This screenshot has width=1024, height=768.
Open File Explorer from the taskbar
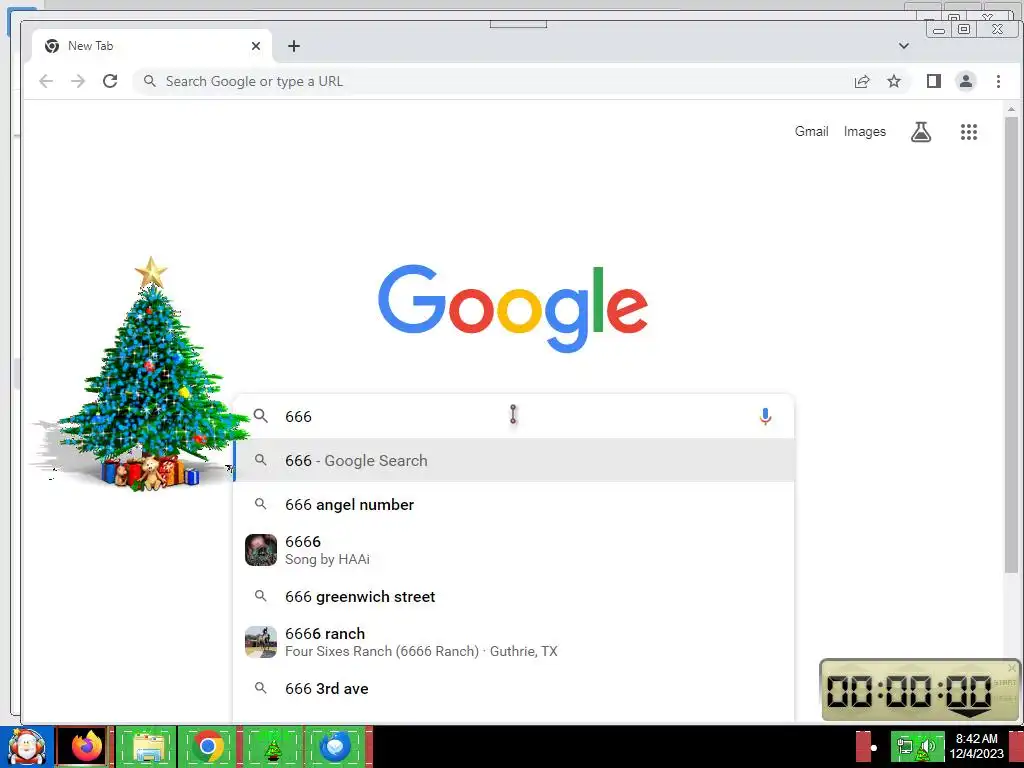tap(148, 746)
